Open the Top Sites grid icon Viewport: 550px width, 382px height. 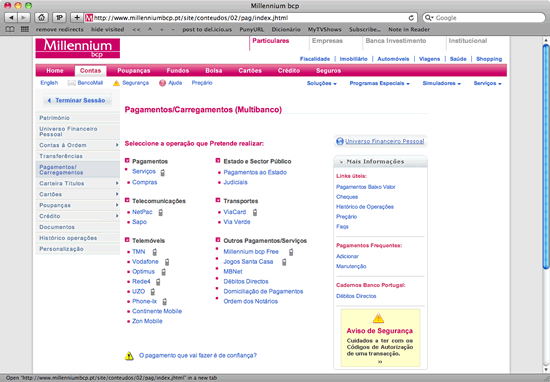(25, 29)
